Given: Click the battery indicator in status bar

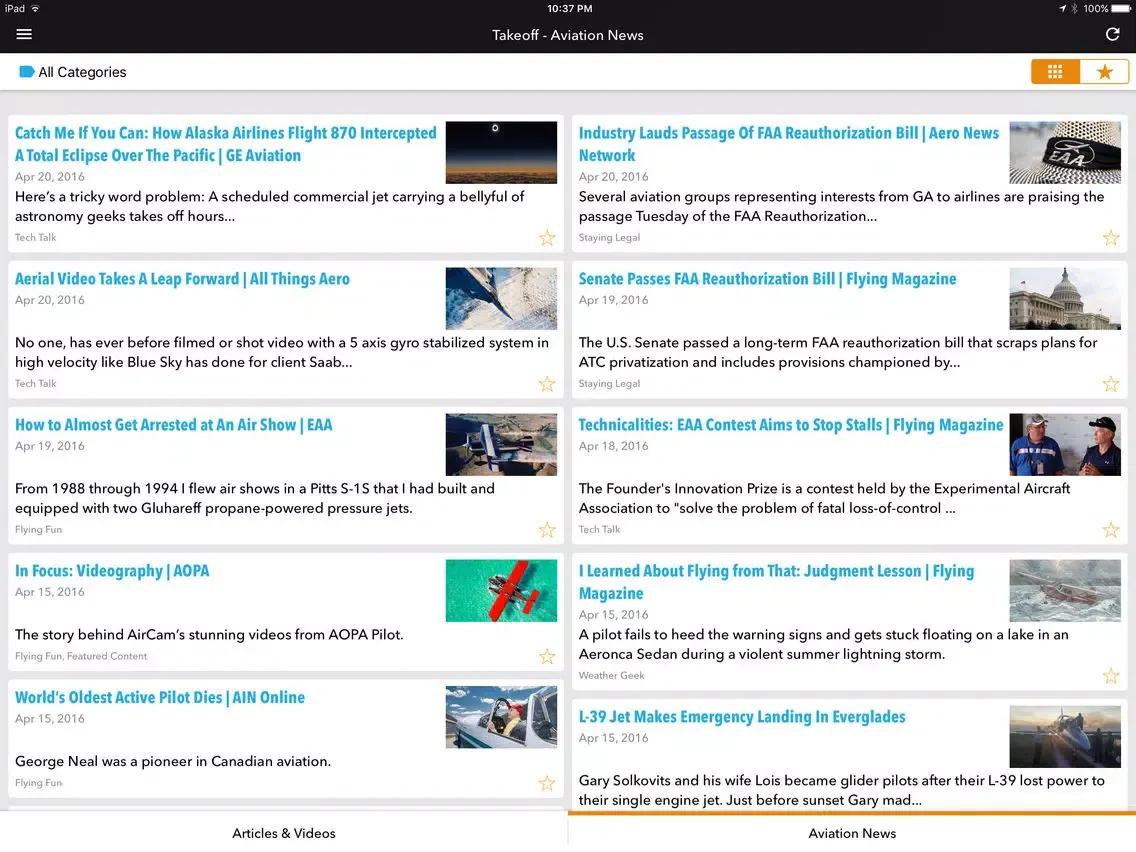Looking at the screenshot, I should click(1121, 9).
